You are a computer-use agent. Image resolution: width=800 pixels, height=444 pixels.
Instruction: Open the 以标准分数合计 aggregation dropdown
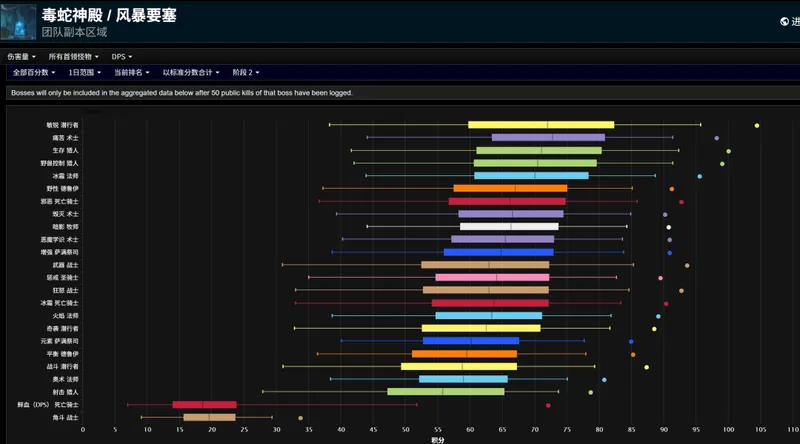point(192,73)
